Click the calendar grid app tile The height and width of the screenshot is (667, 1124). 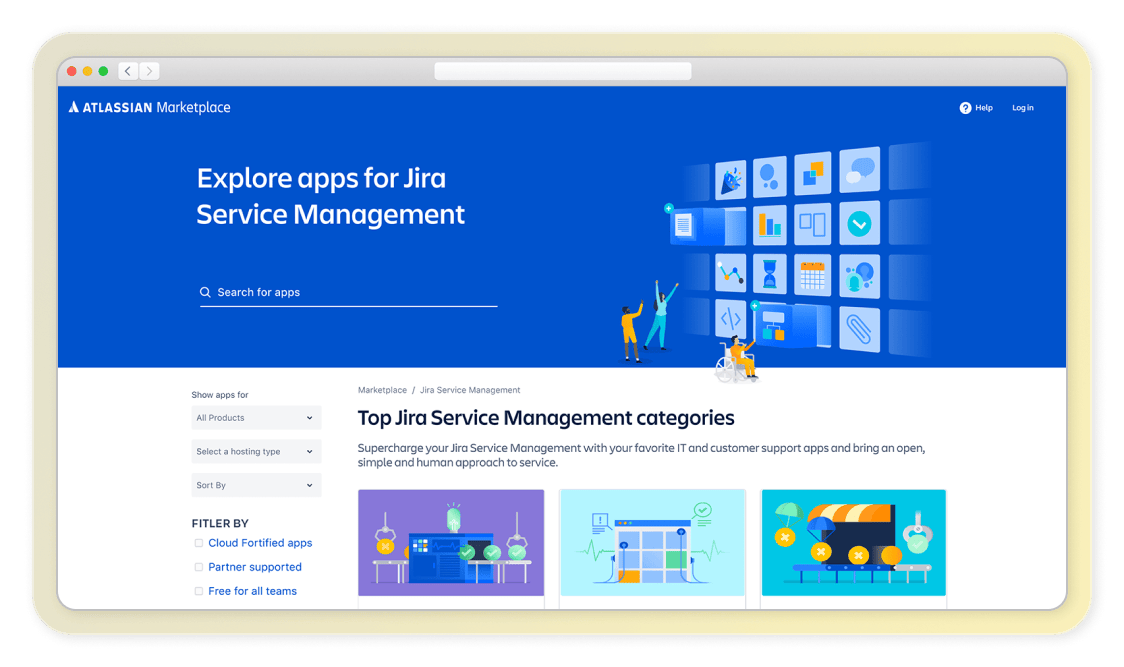[x=812, y=275]
